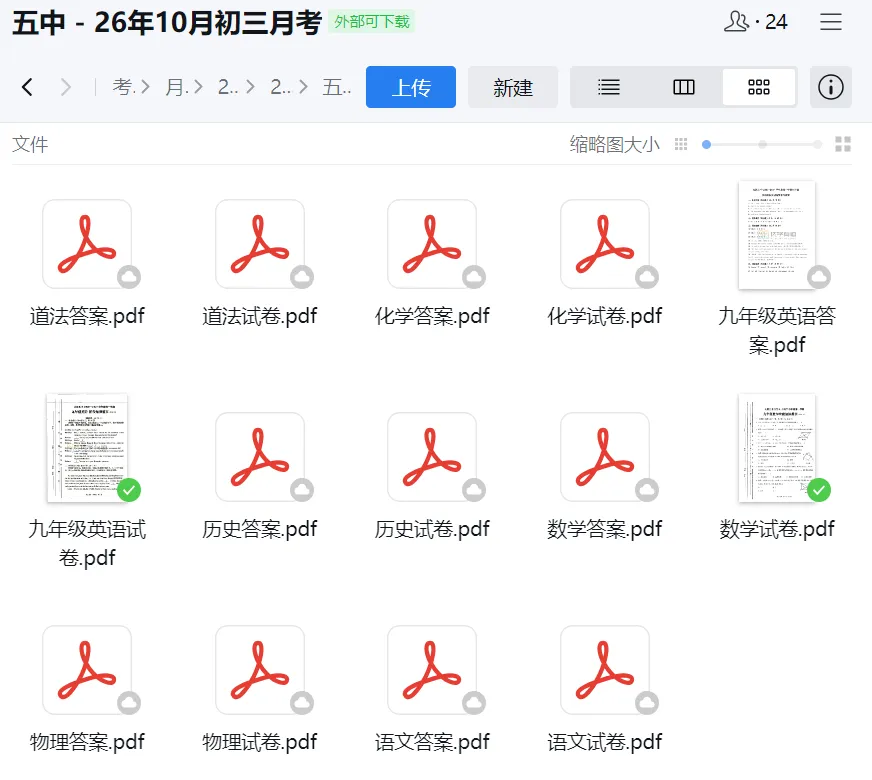Click cloud status badge on 化学试卷.pdf

pyautogui.click(x=647, y=277)
